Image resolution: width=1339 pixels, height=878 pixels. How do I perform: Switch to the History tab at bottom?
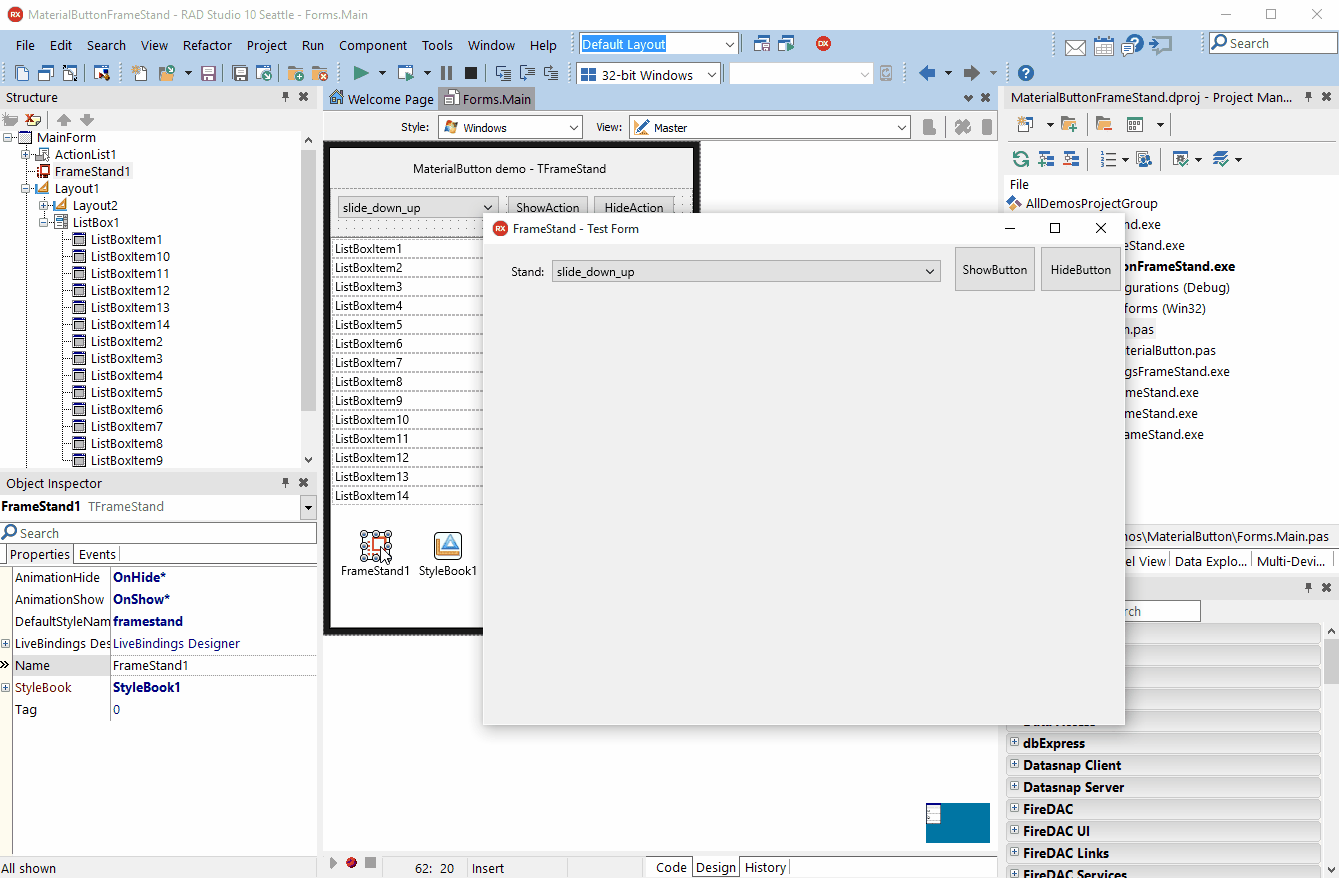click(765, 867)
